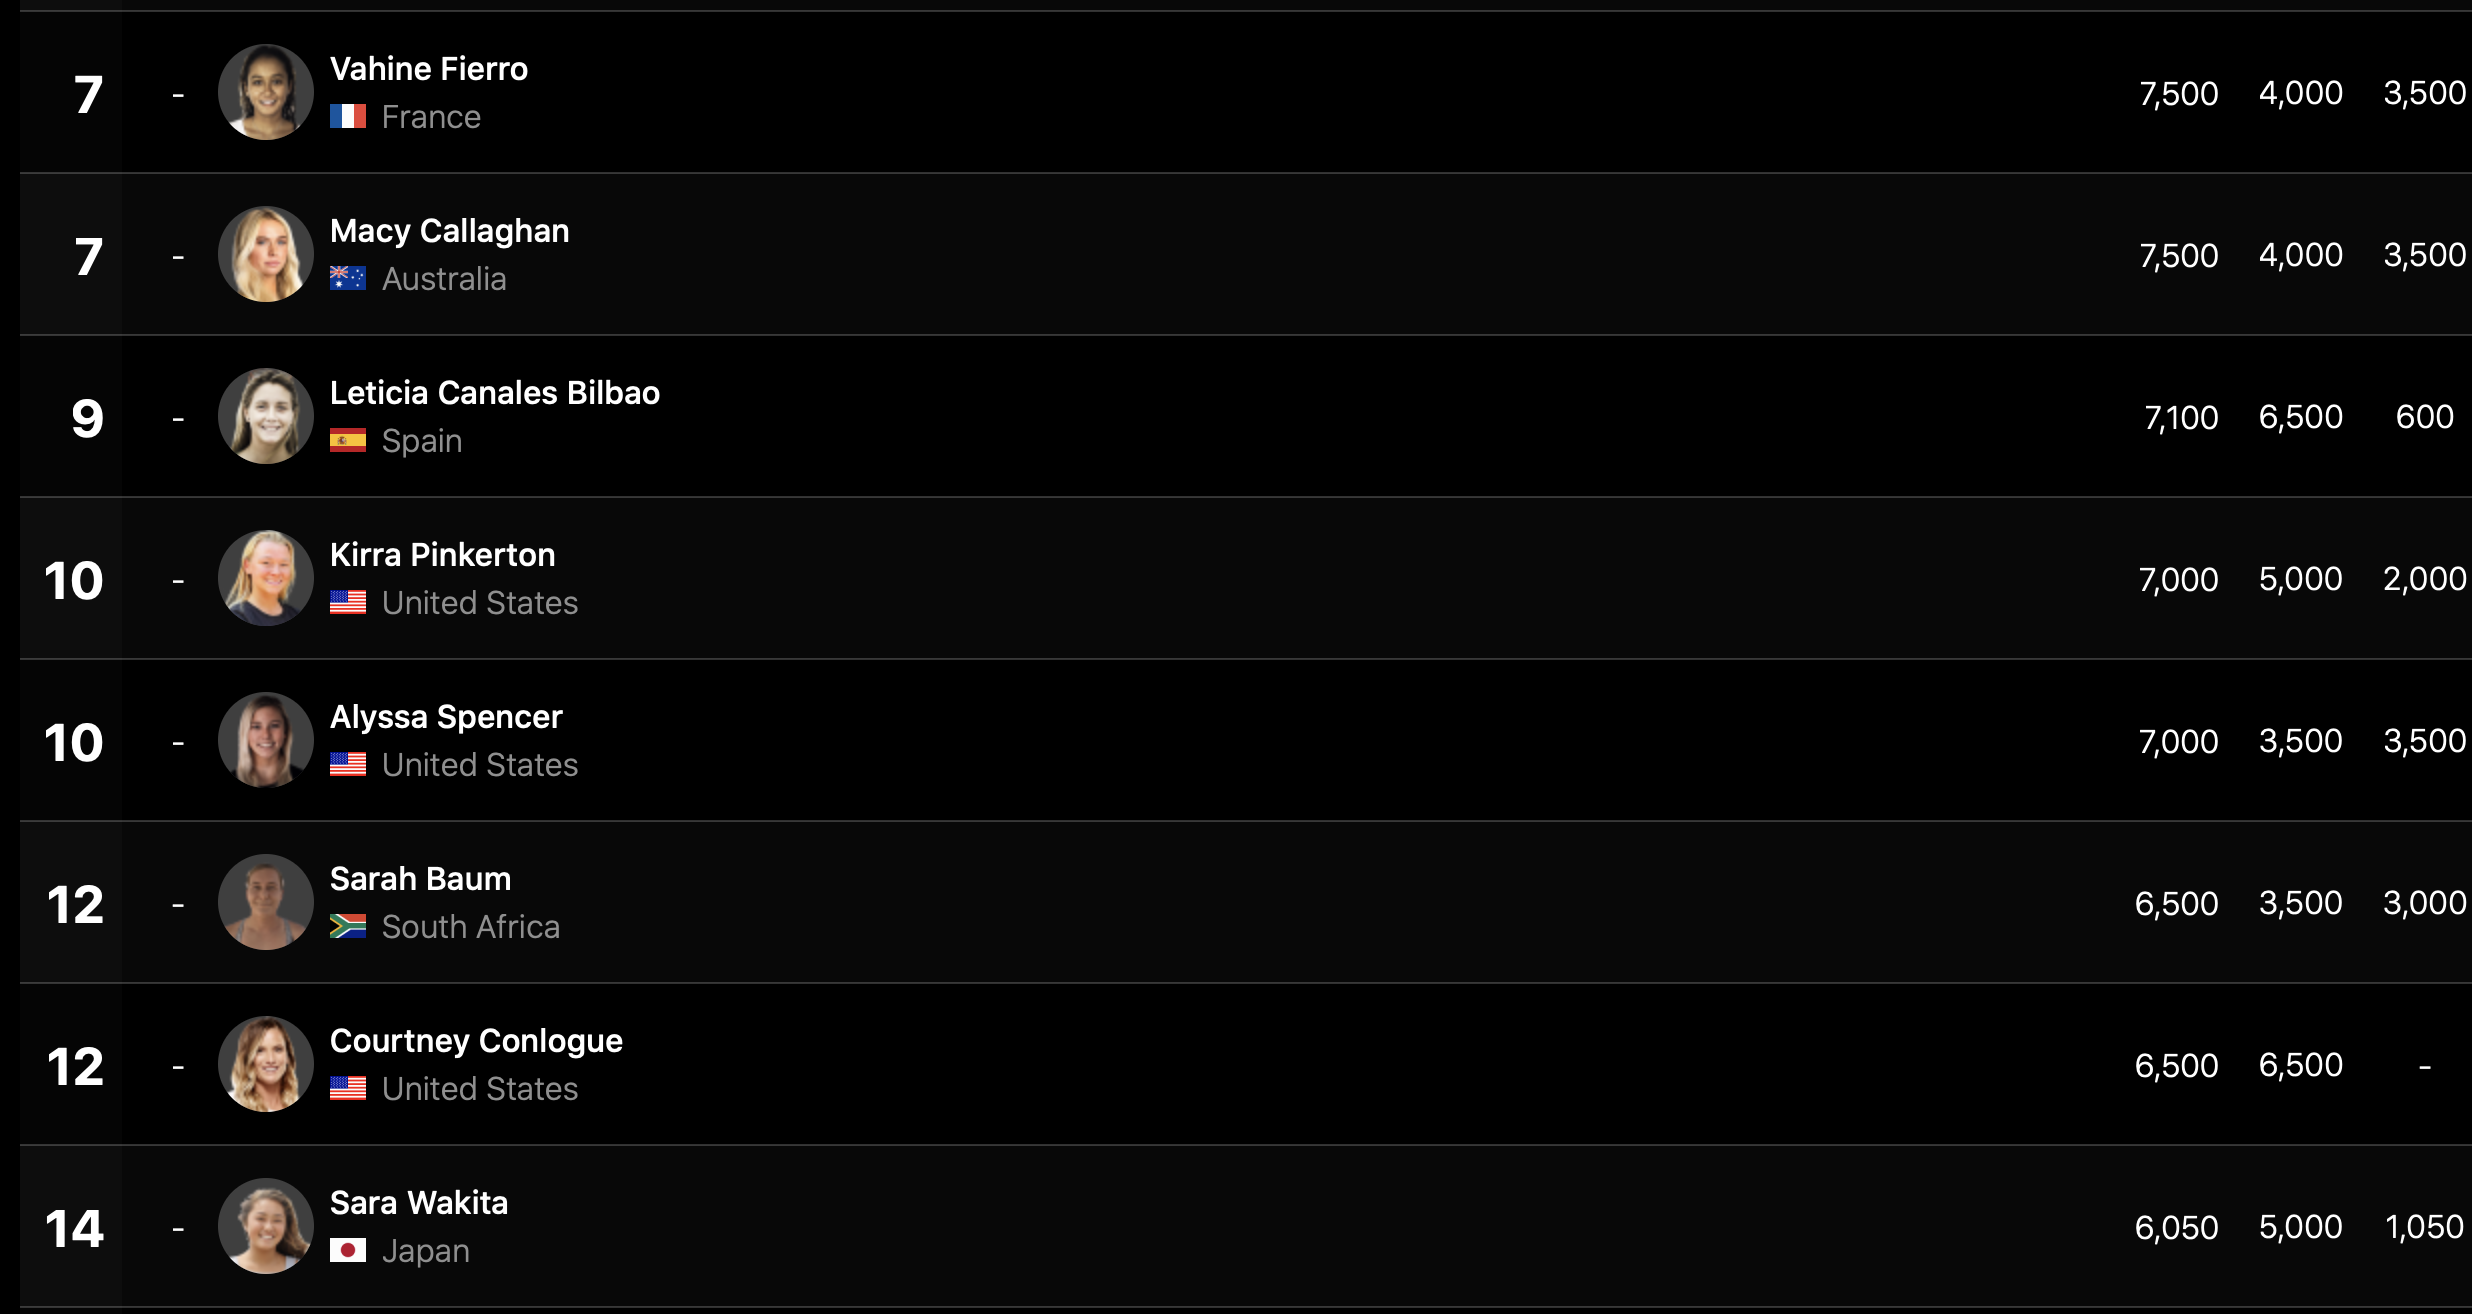Click United States flag under Courtney Conlogue
The image size is (2472, 1314).
[348, 1089]
